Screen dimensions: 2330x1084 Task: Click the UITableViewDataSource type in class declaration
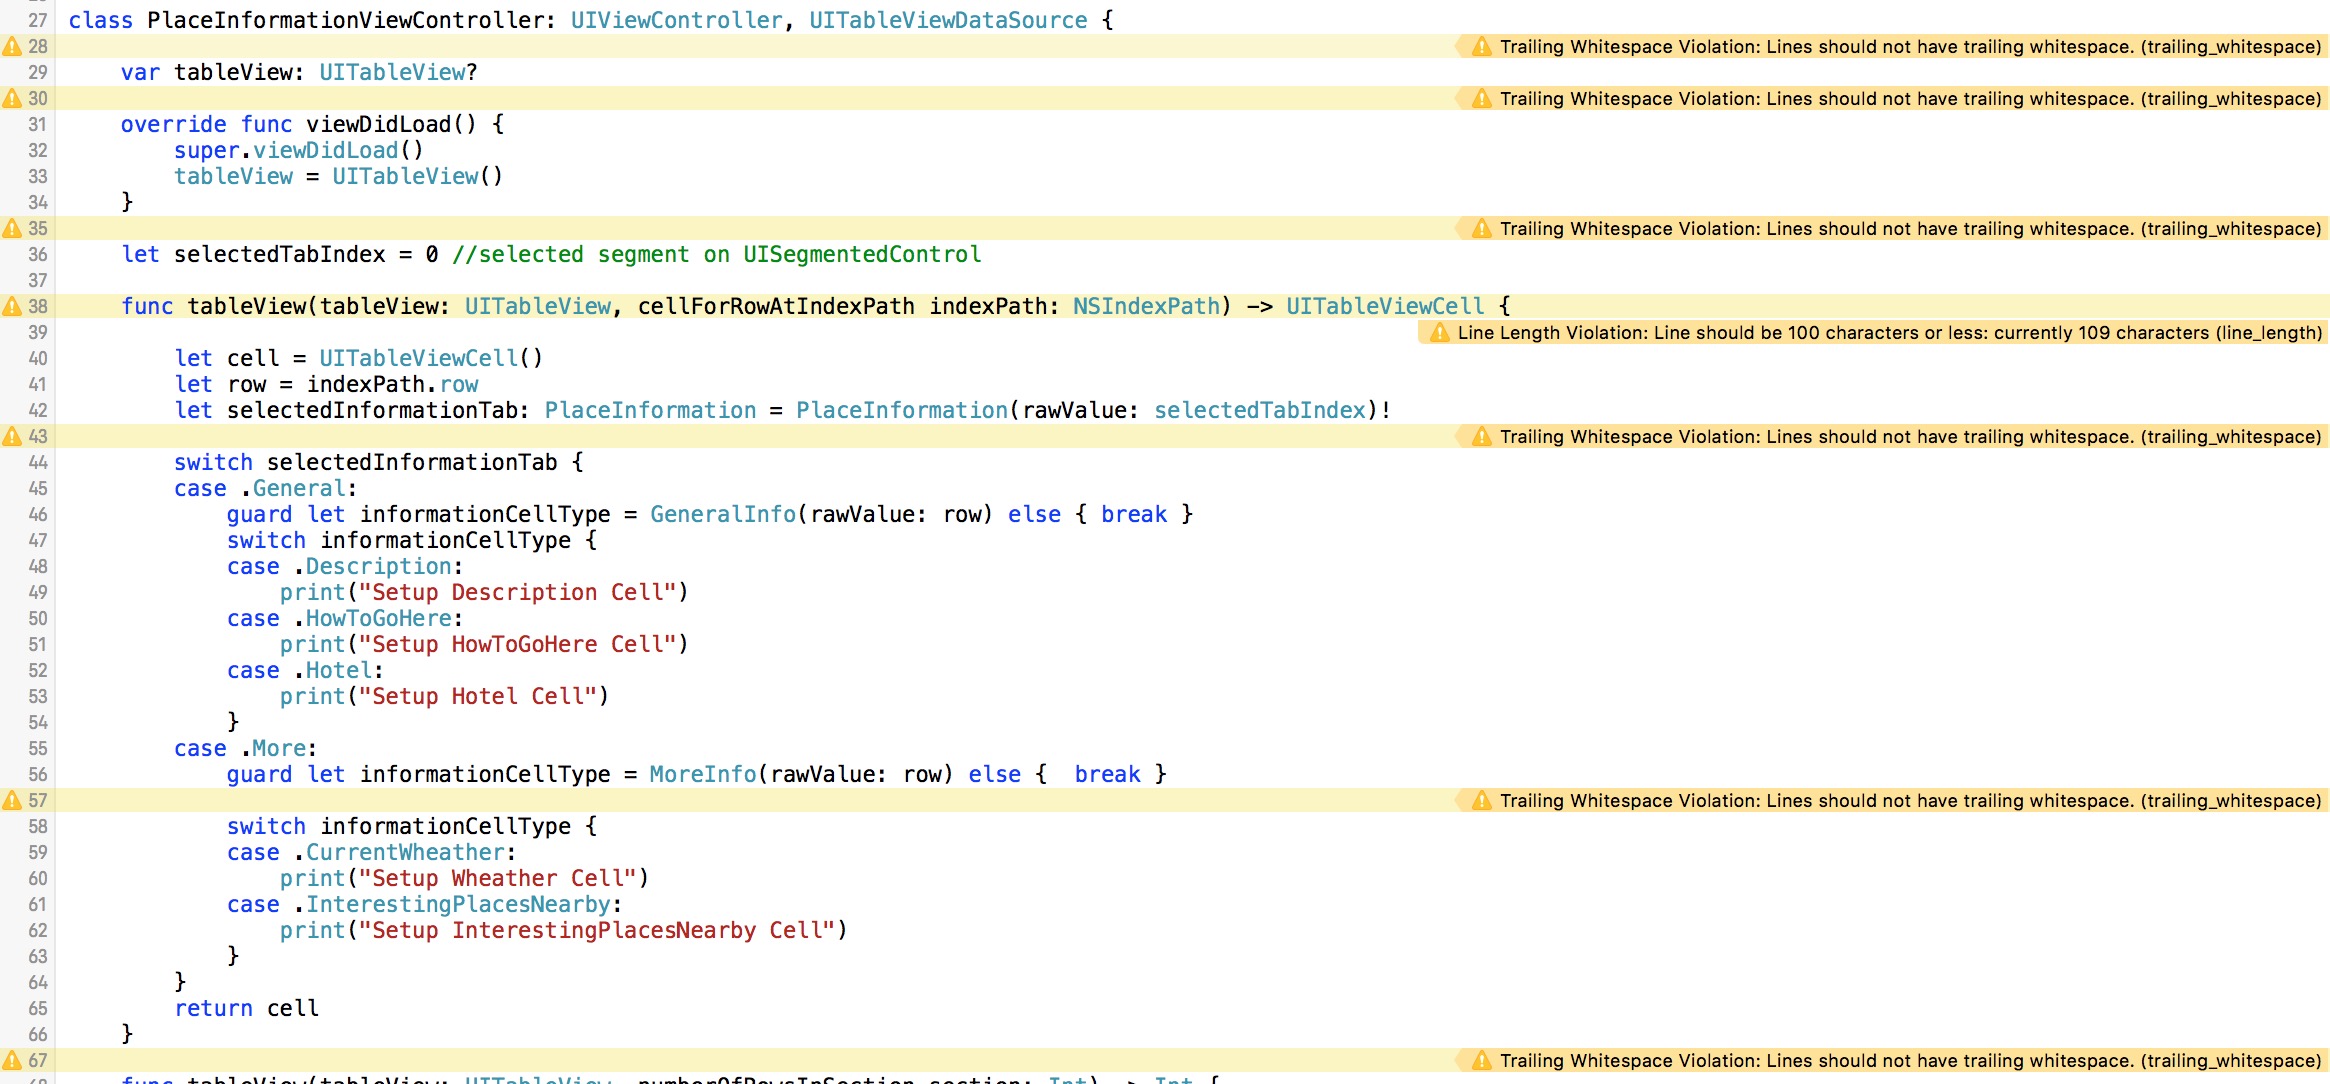click(x=947, y=20)
